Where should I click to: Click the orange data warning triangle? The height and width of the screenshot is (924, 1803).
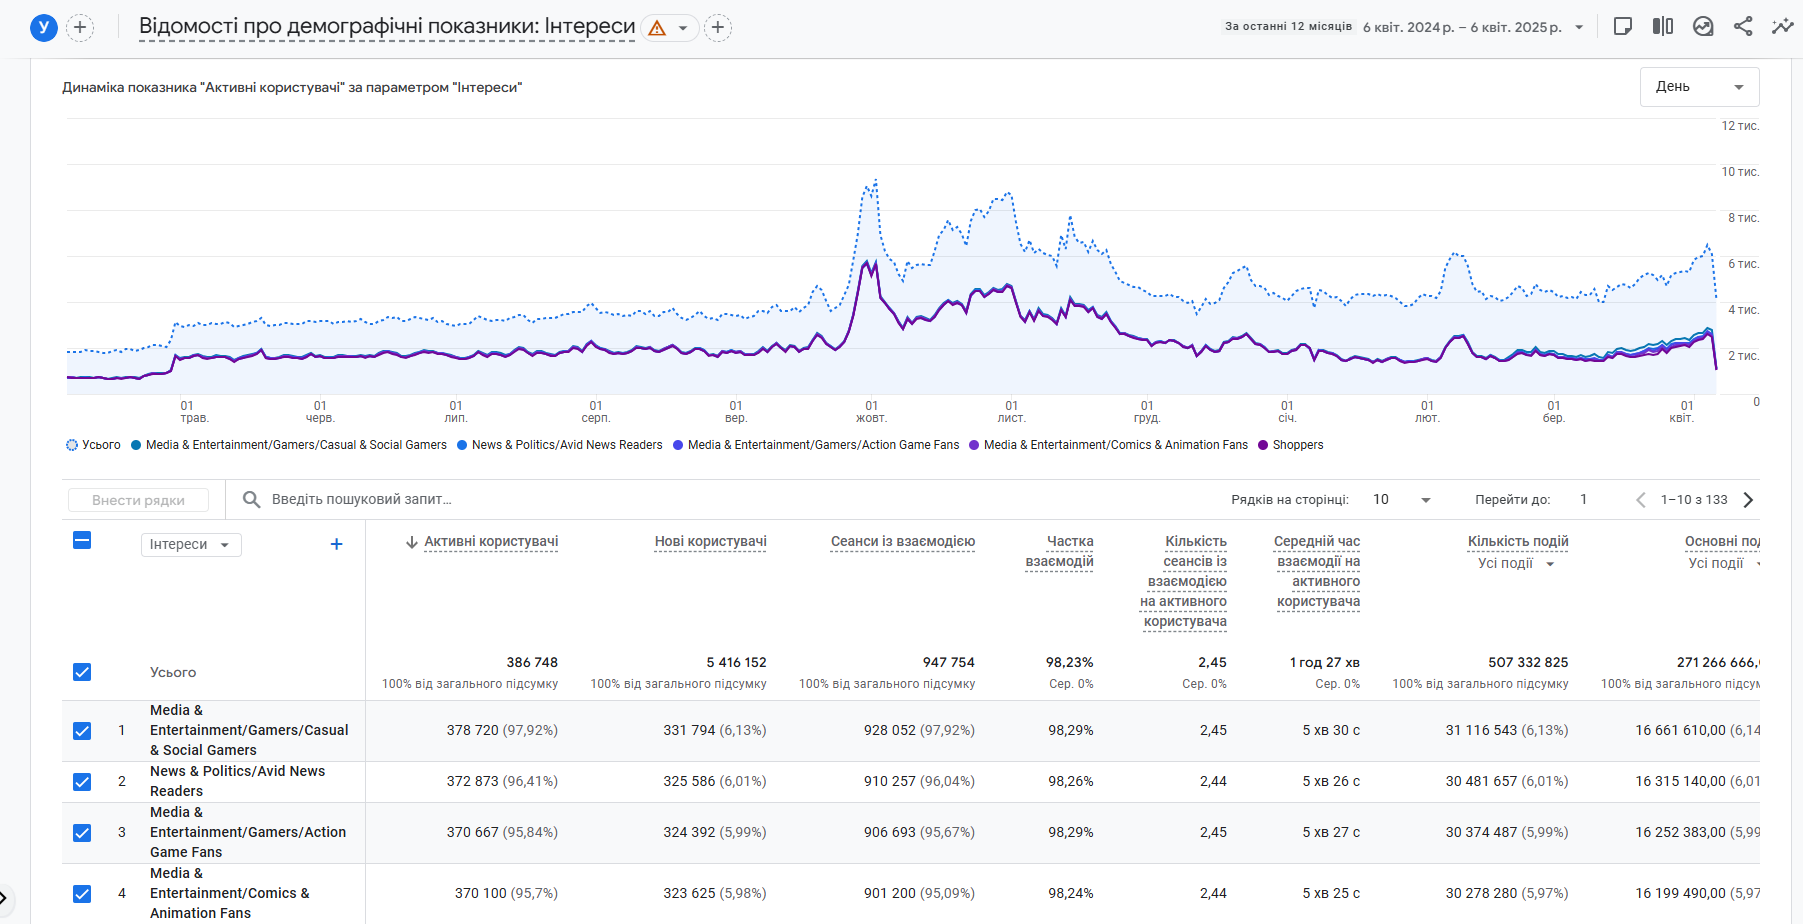657,28
